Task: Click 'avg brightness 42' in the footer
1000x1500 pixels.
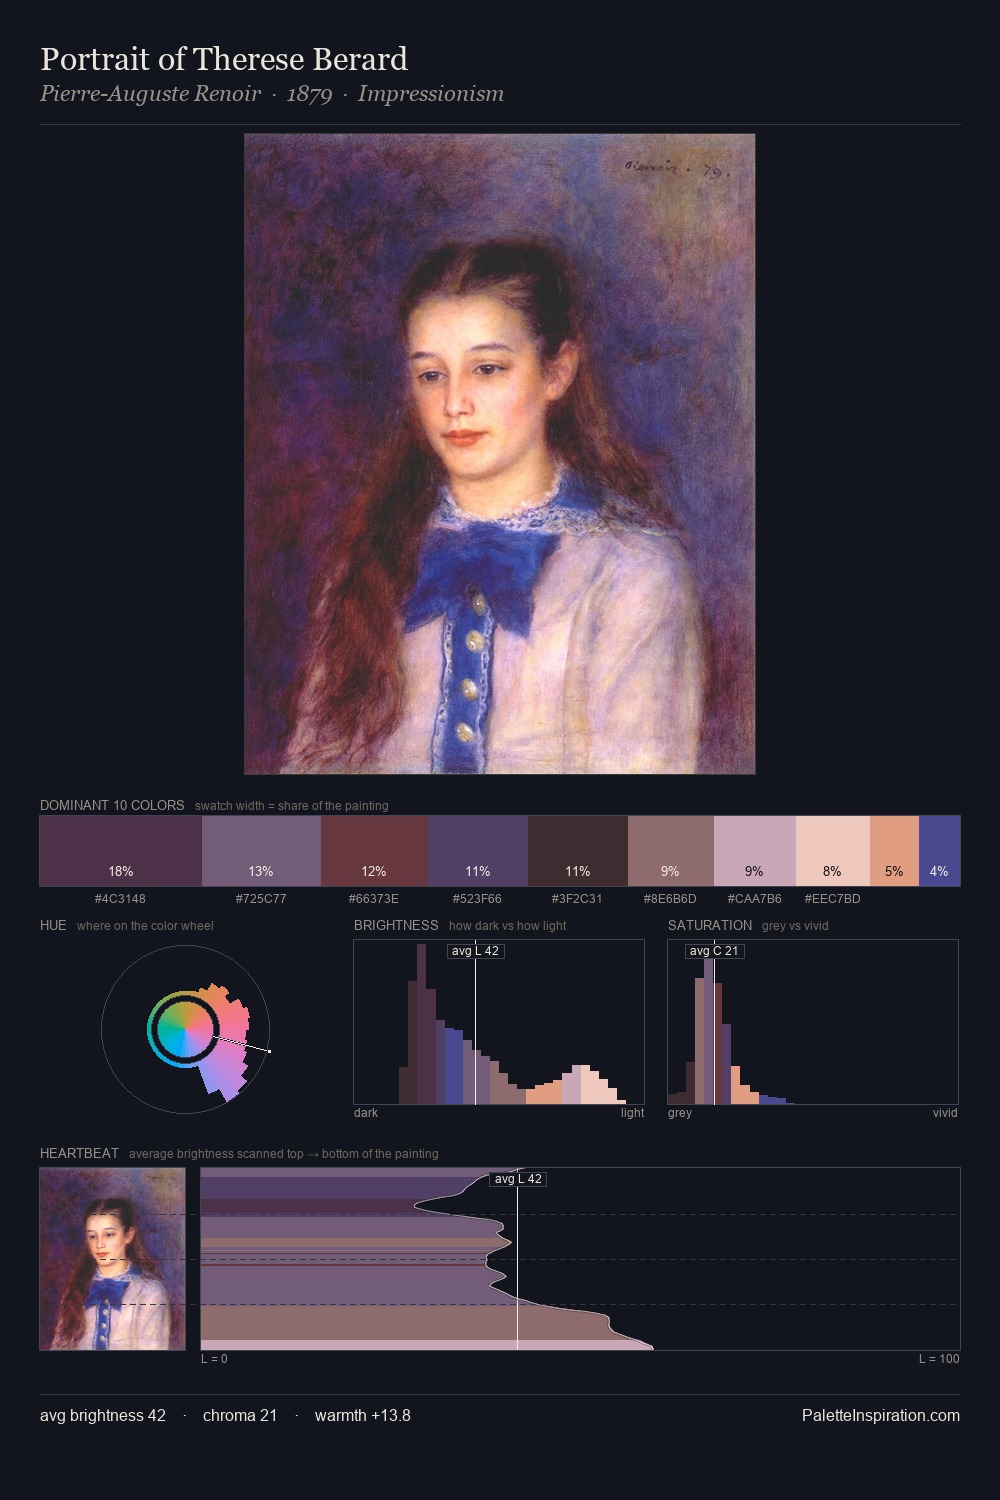Action: pyautogui.click(x=103, y=1415)
